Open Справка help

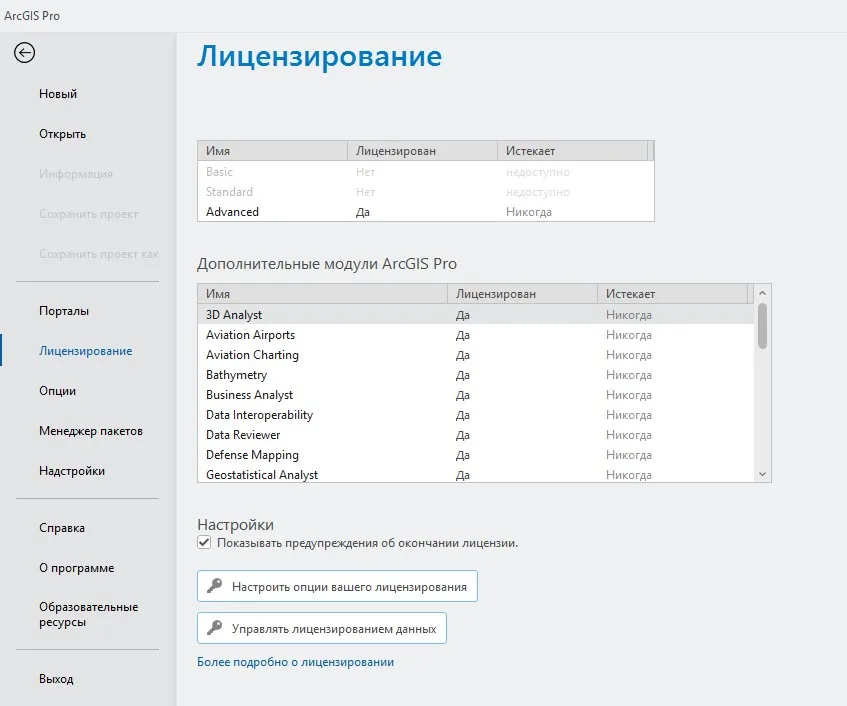point(62,528)
